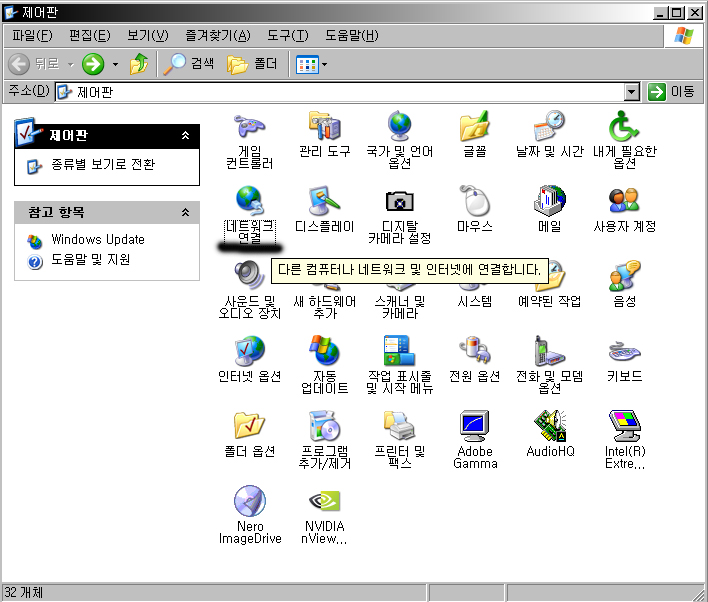Click the 32 개체 status bar text

(23, 592)
